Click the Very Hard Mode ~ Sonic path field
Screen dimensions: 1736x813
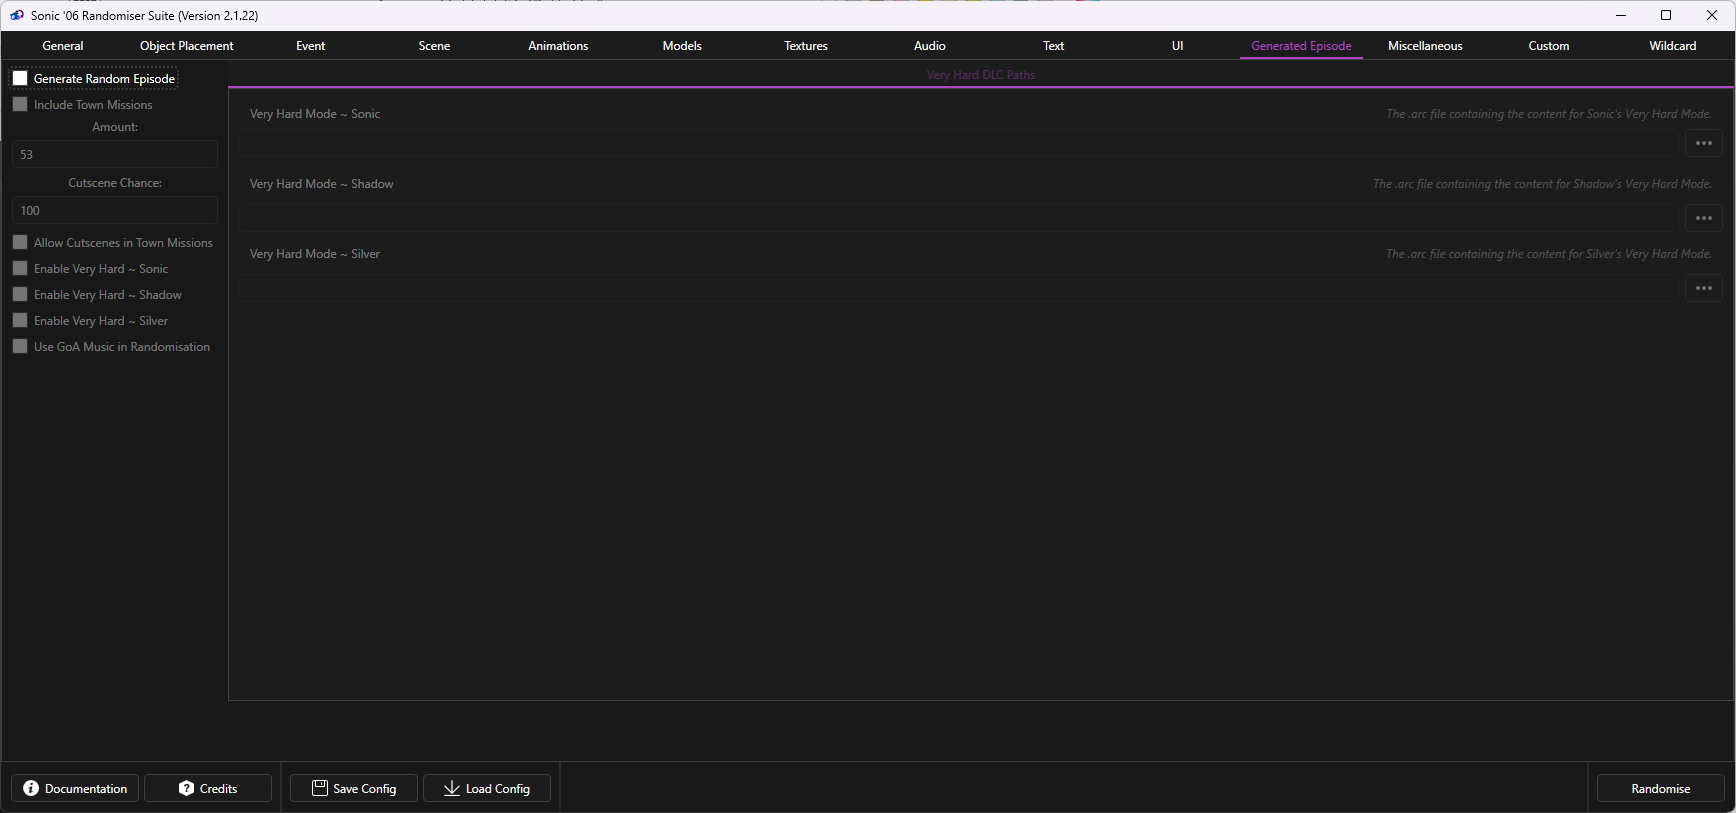pos(959,144)
